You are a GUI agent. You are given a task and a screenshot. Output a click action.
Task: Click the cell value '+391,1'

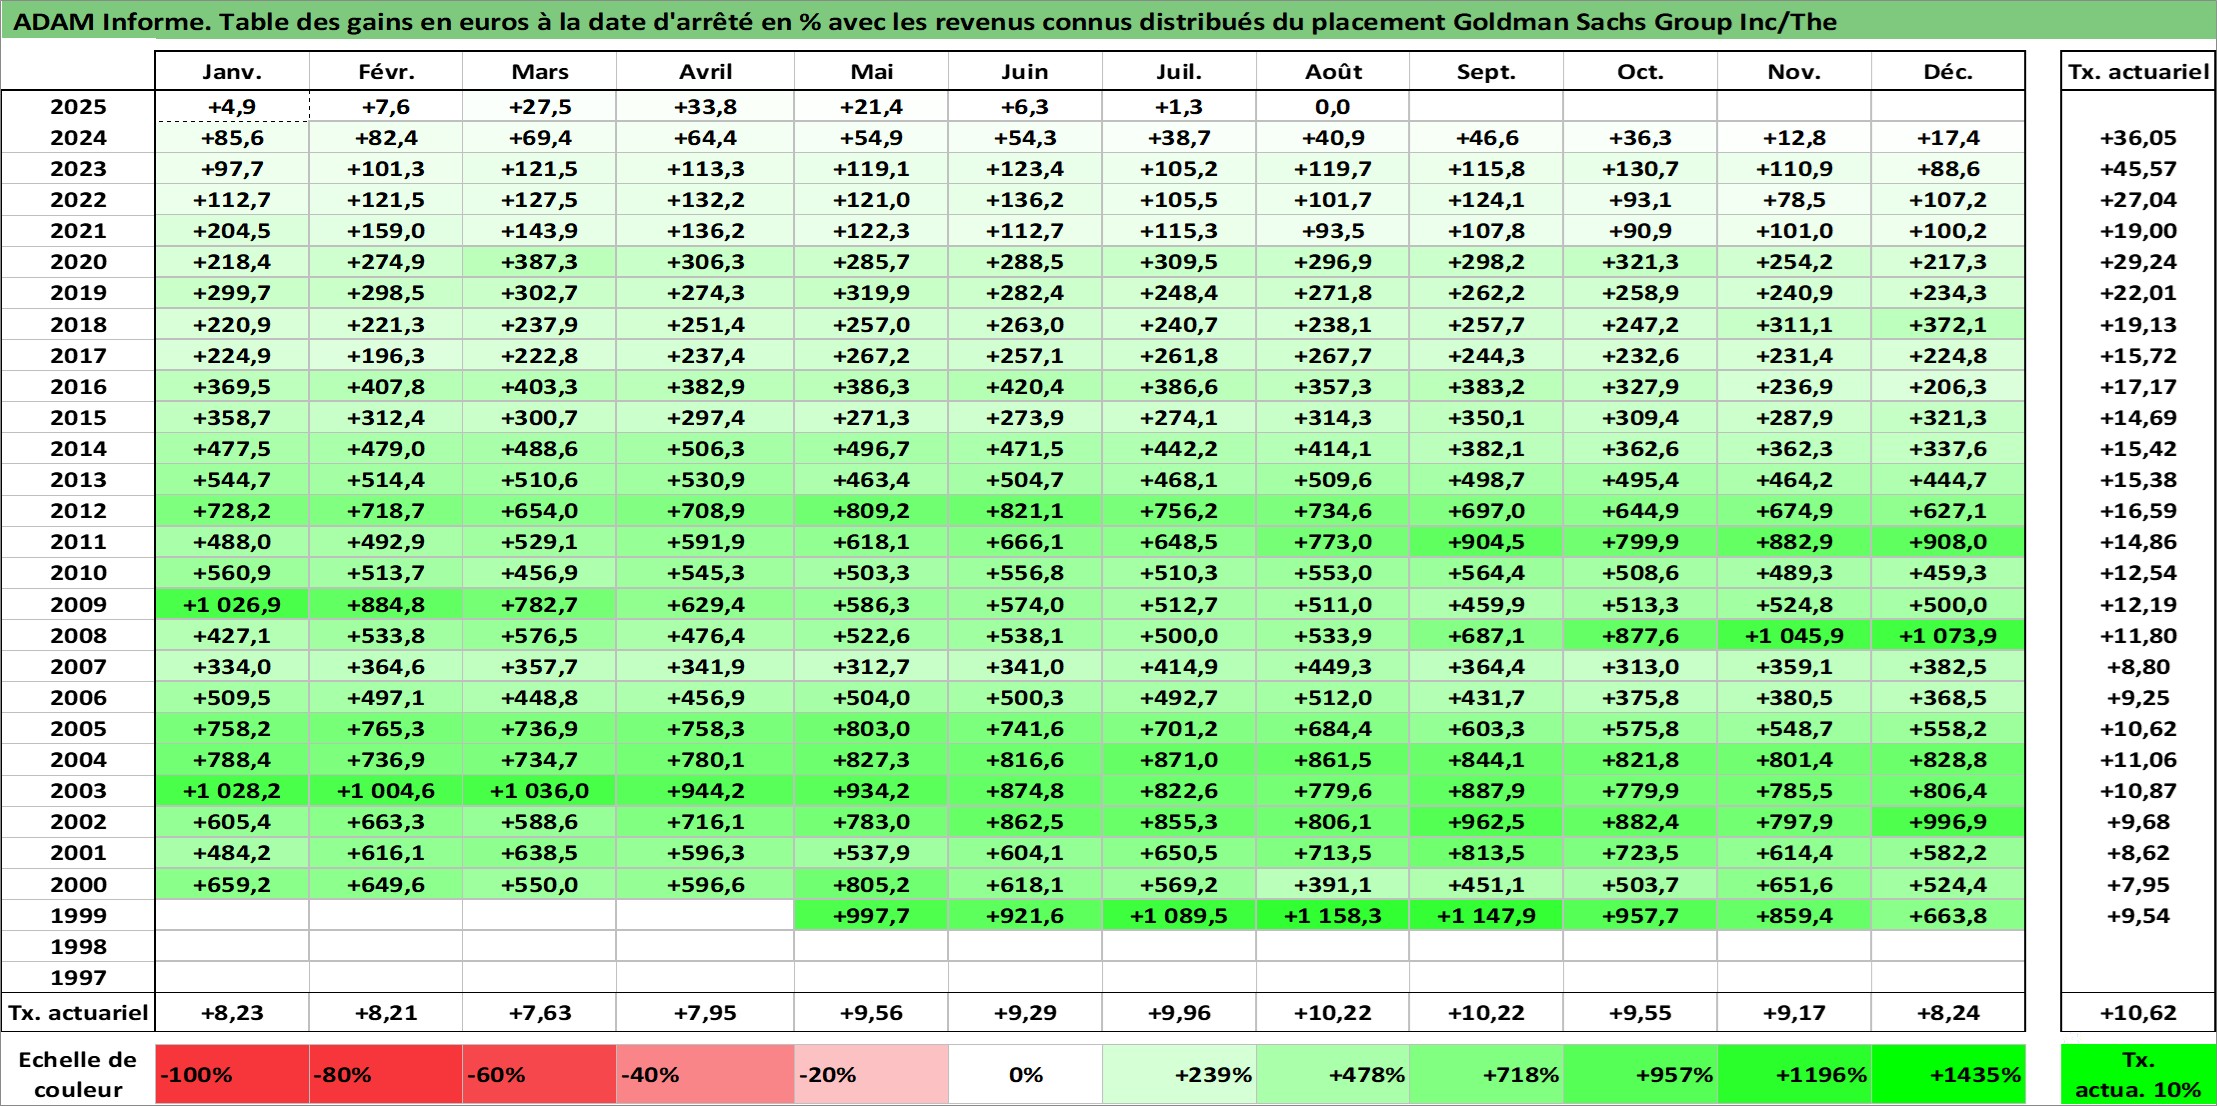1333,884
